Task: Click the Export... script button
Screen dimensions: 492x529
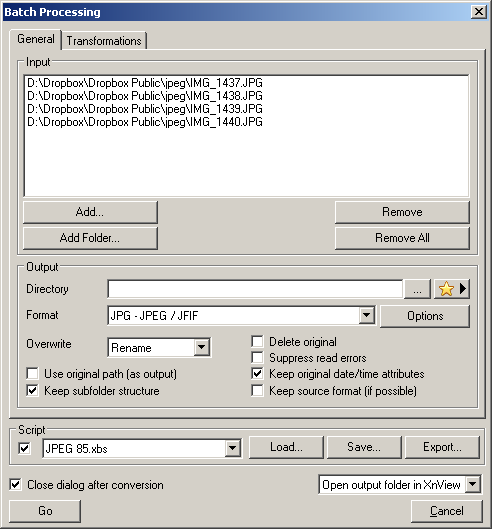Action: tap(442, 447)
